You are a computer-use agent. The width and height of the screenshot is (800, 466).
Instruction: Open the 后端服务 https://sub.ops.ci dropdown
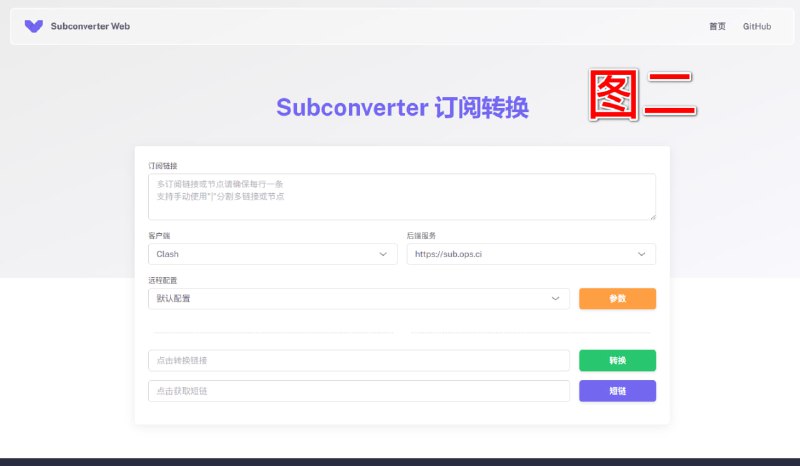pos(531,254)
